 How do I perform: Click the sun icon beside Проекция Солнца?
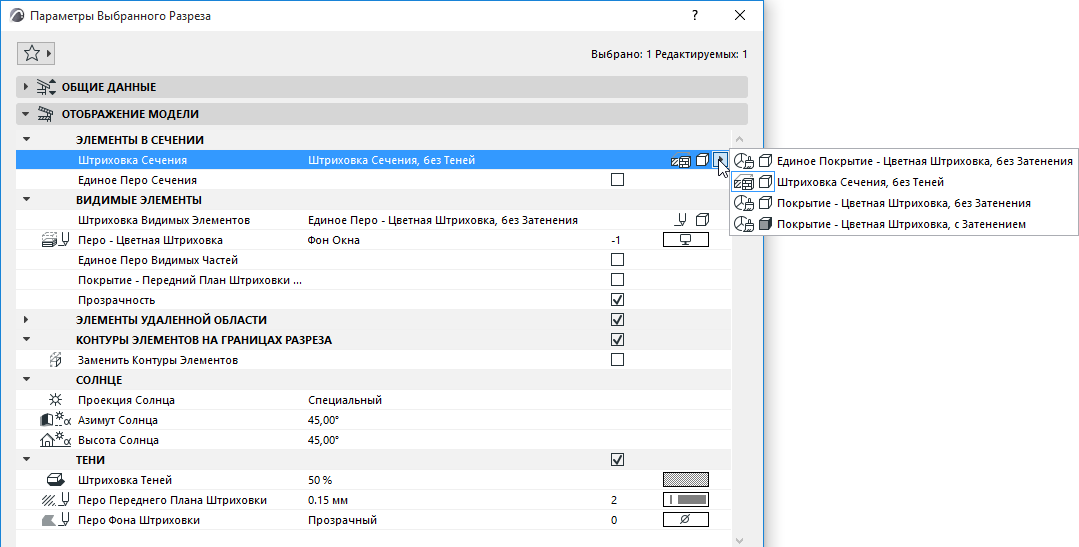[56, 400]
